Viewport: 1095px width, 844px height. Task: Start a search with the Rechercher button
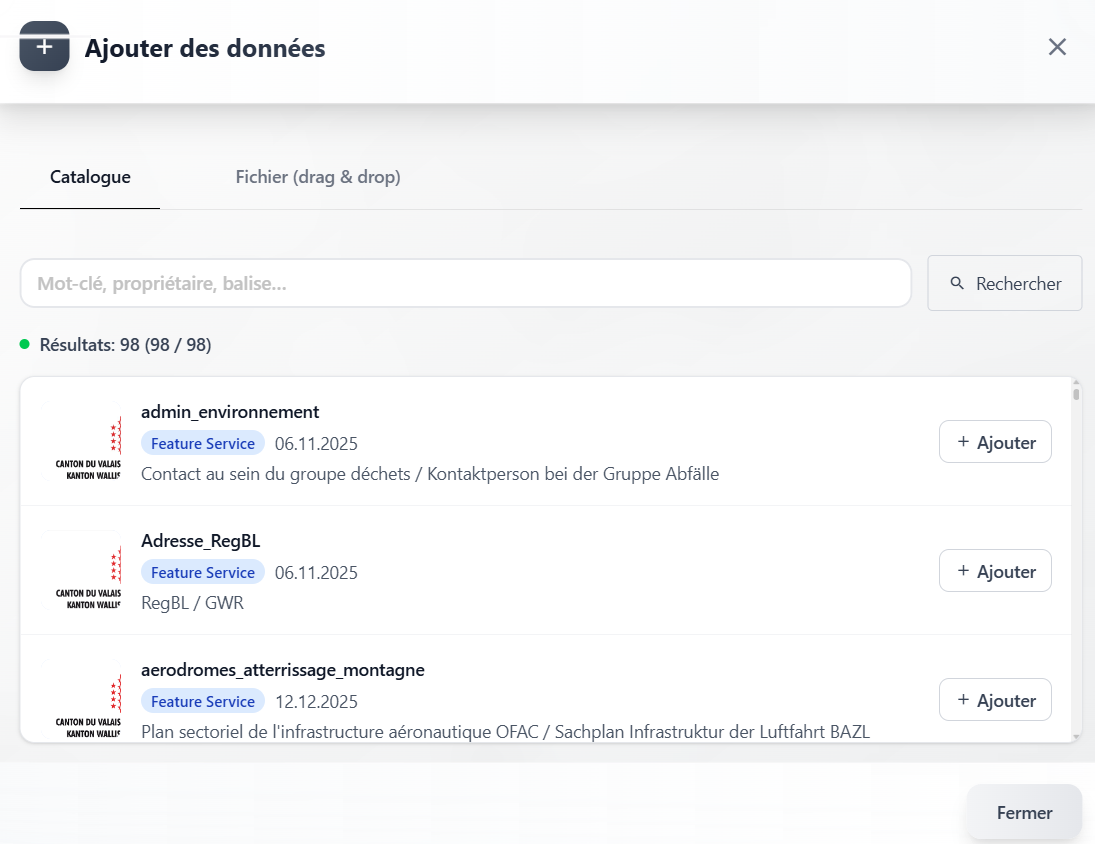(x=1004, y=283)
